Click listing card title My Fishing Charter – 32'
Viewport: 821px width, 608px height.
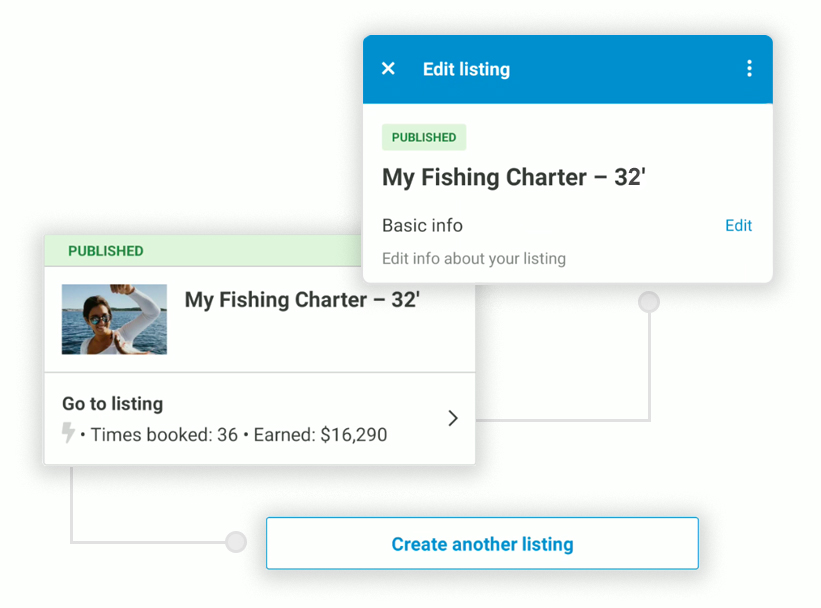(302, 300)
